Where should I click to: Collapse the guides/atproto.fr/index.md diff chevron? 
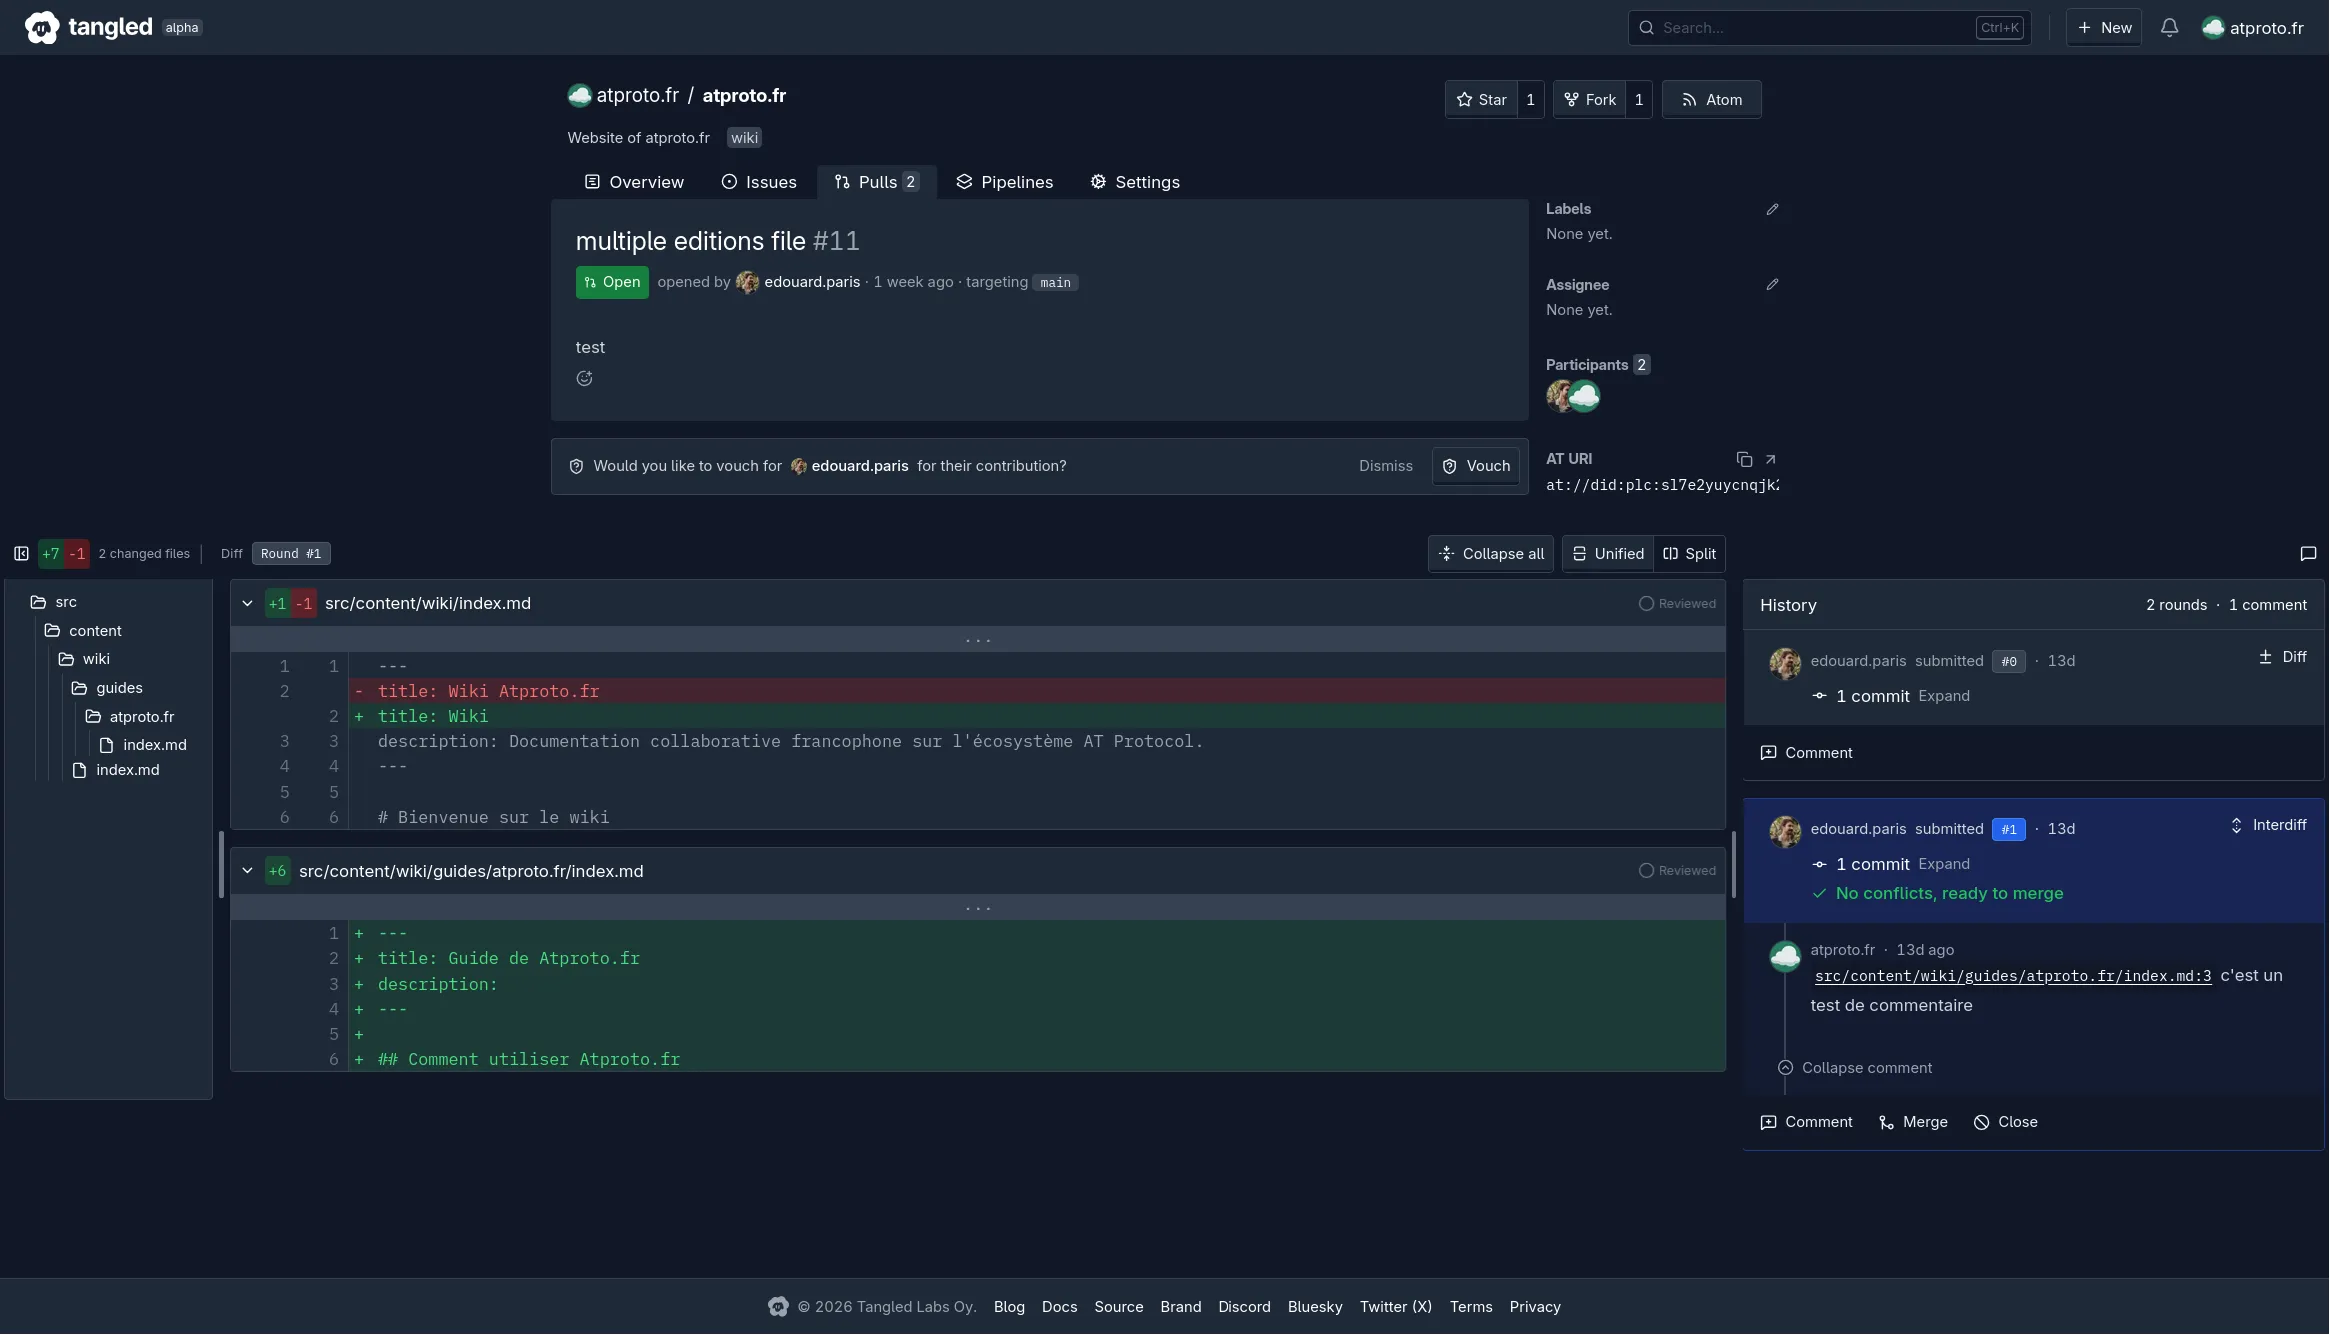tap(247, 871)
